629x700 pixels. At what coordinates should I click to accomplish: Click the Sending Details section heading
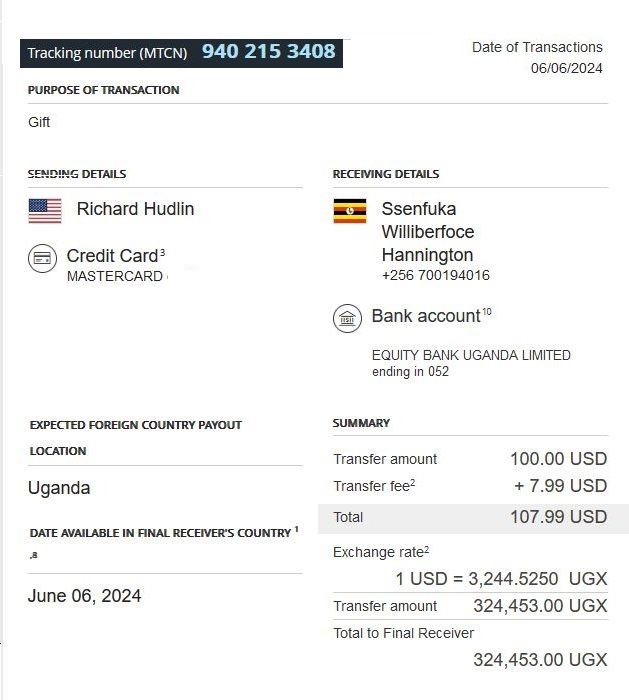(77, 174)
